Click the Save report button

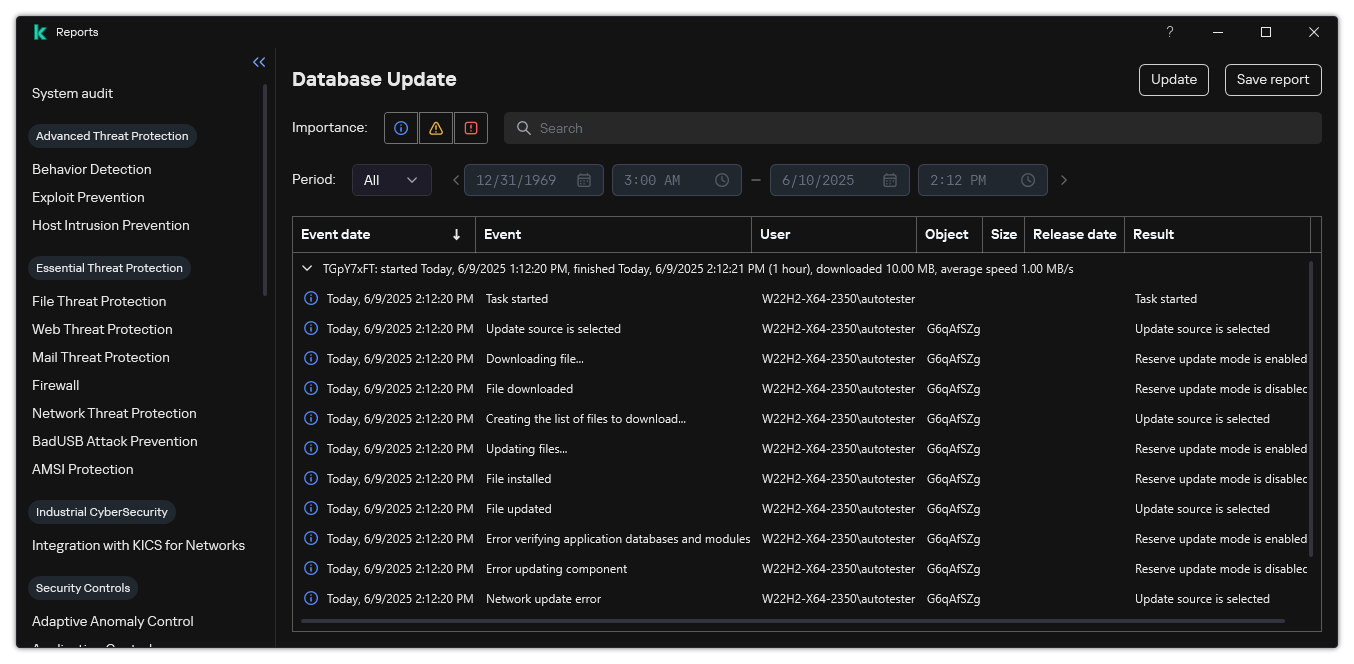1272,79
